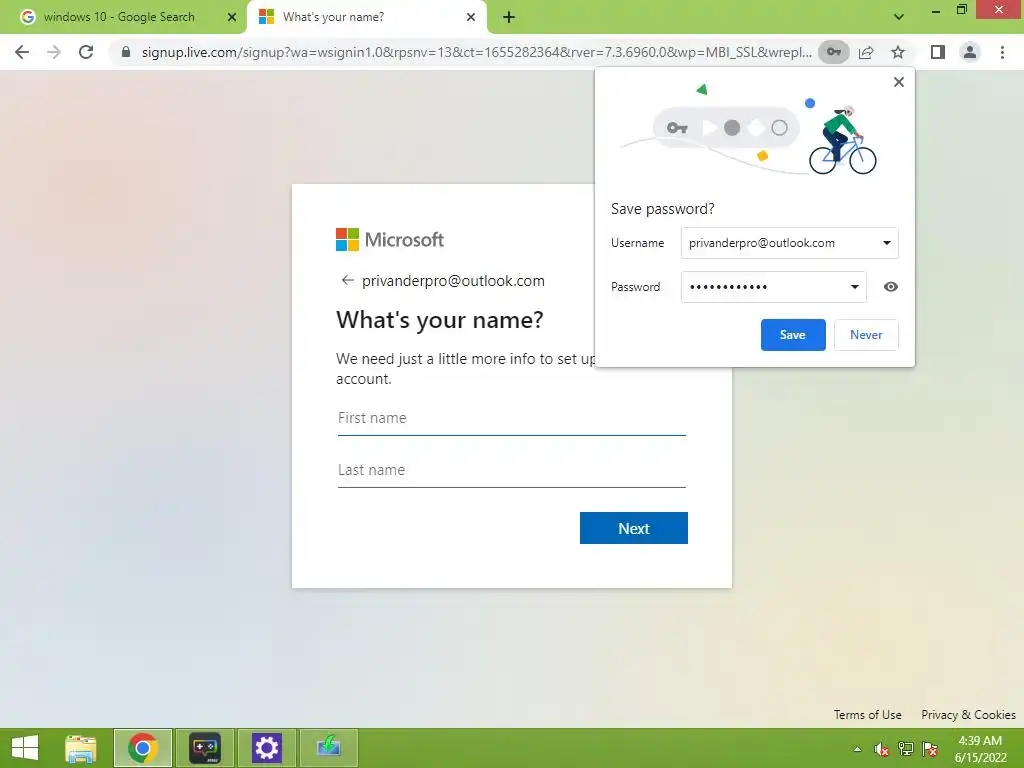The width and height of the screenshot is (1024, 768).
Task: Open the tab search chevron
Action: point(899,17)
